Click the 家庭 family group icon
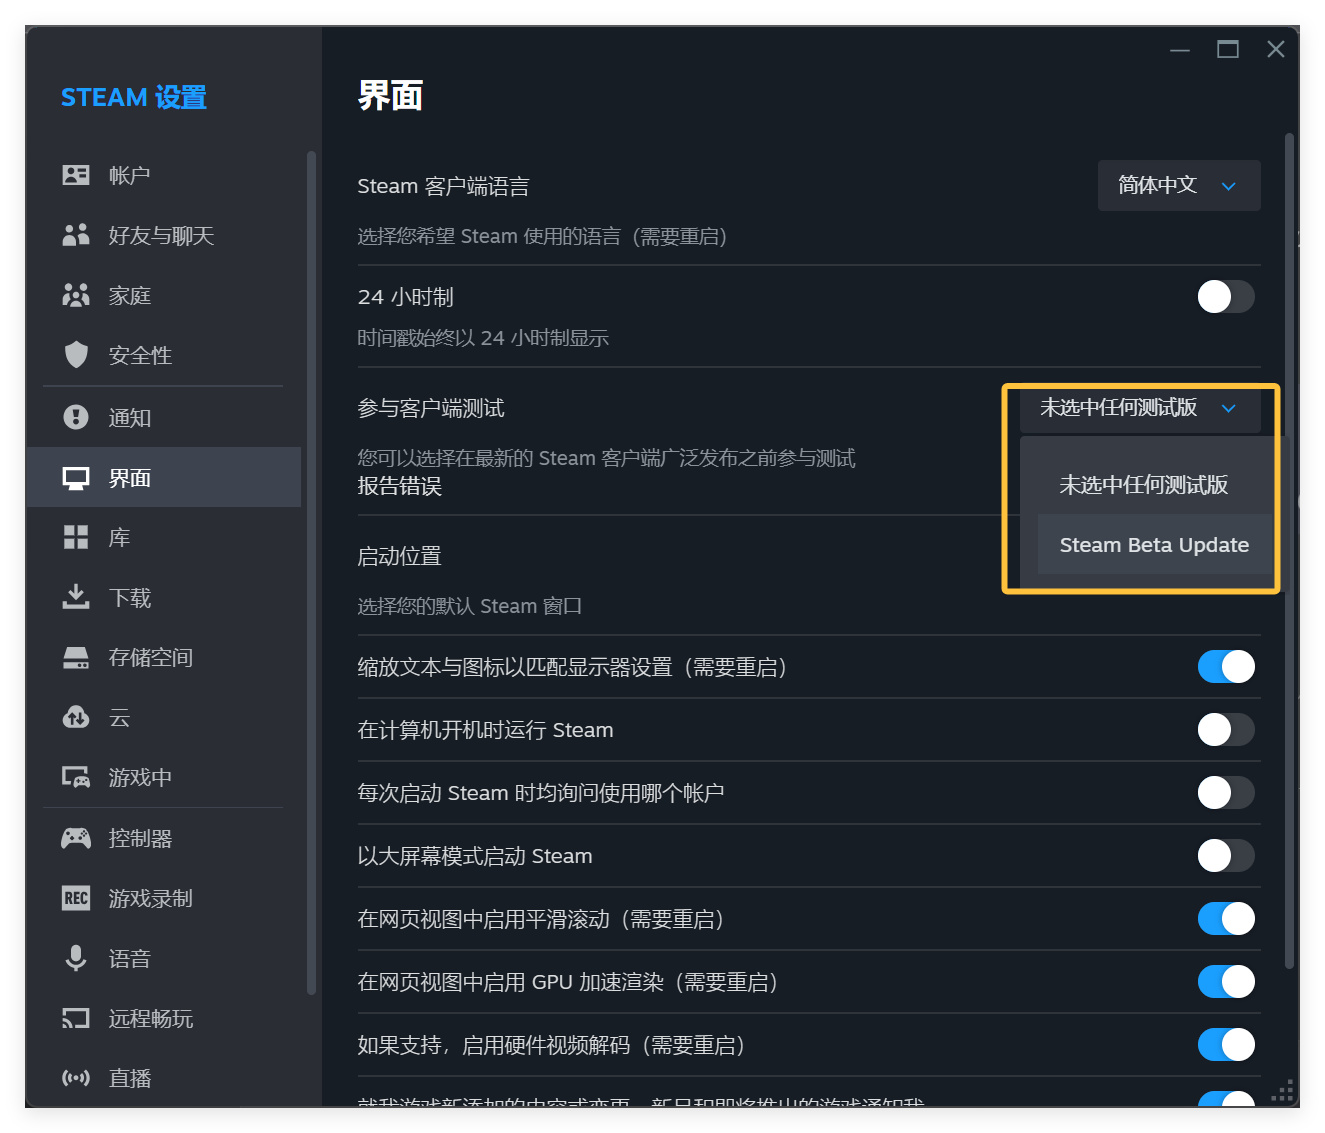 (76, 295)
